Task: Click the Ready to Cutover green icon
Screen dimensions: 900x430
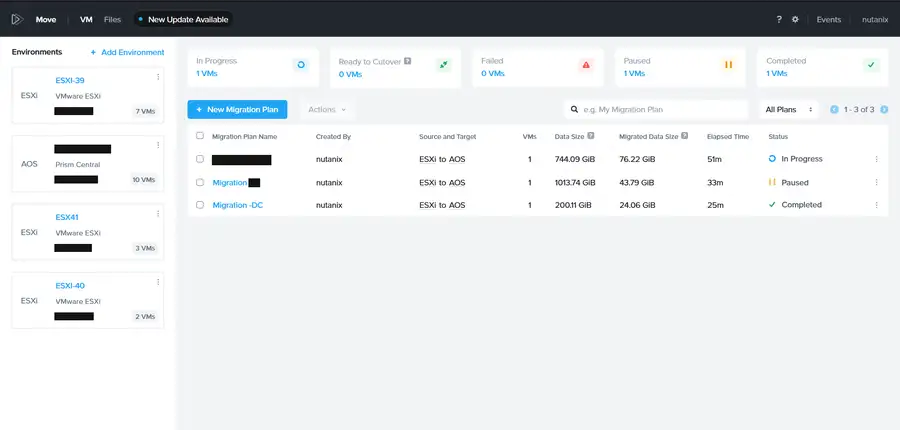Action: 443,65
